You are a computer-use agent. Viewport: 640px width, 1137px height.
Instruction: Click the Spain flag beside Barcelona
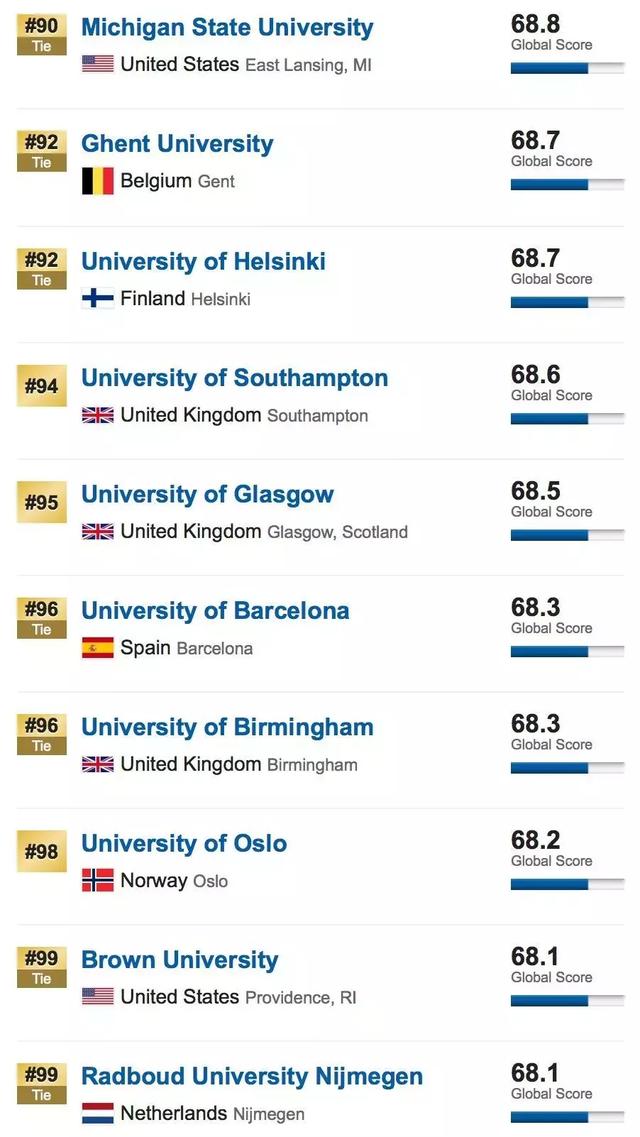(x=97, y=648)
